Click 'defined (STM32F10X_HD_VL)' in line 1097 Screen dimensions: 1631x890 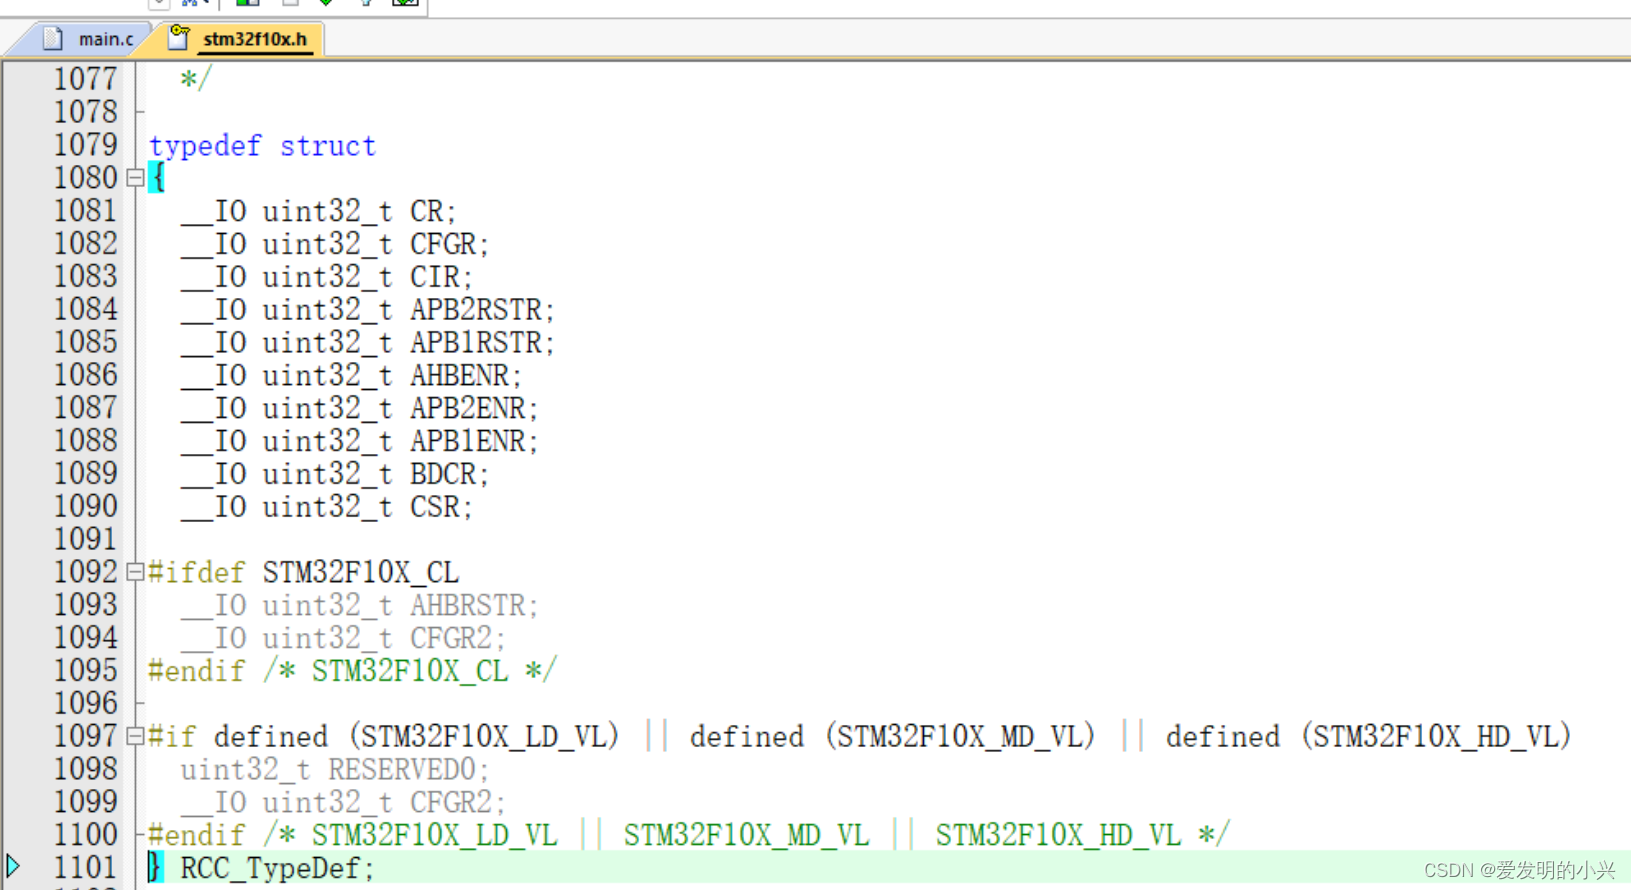click(1369, 737)
